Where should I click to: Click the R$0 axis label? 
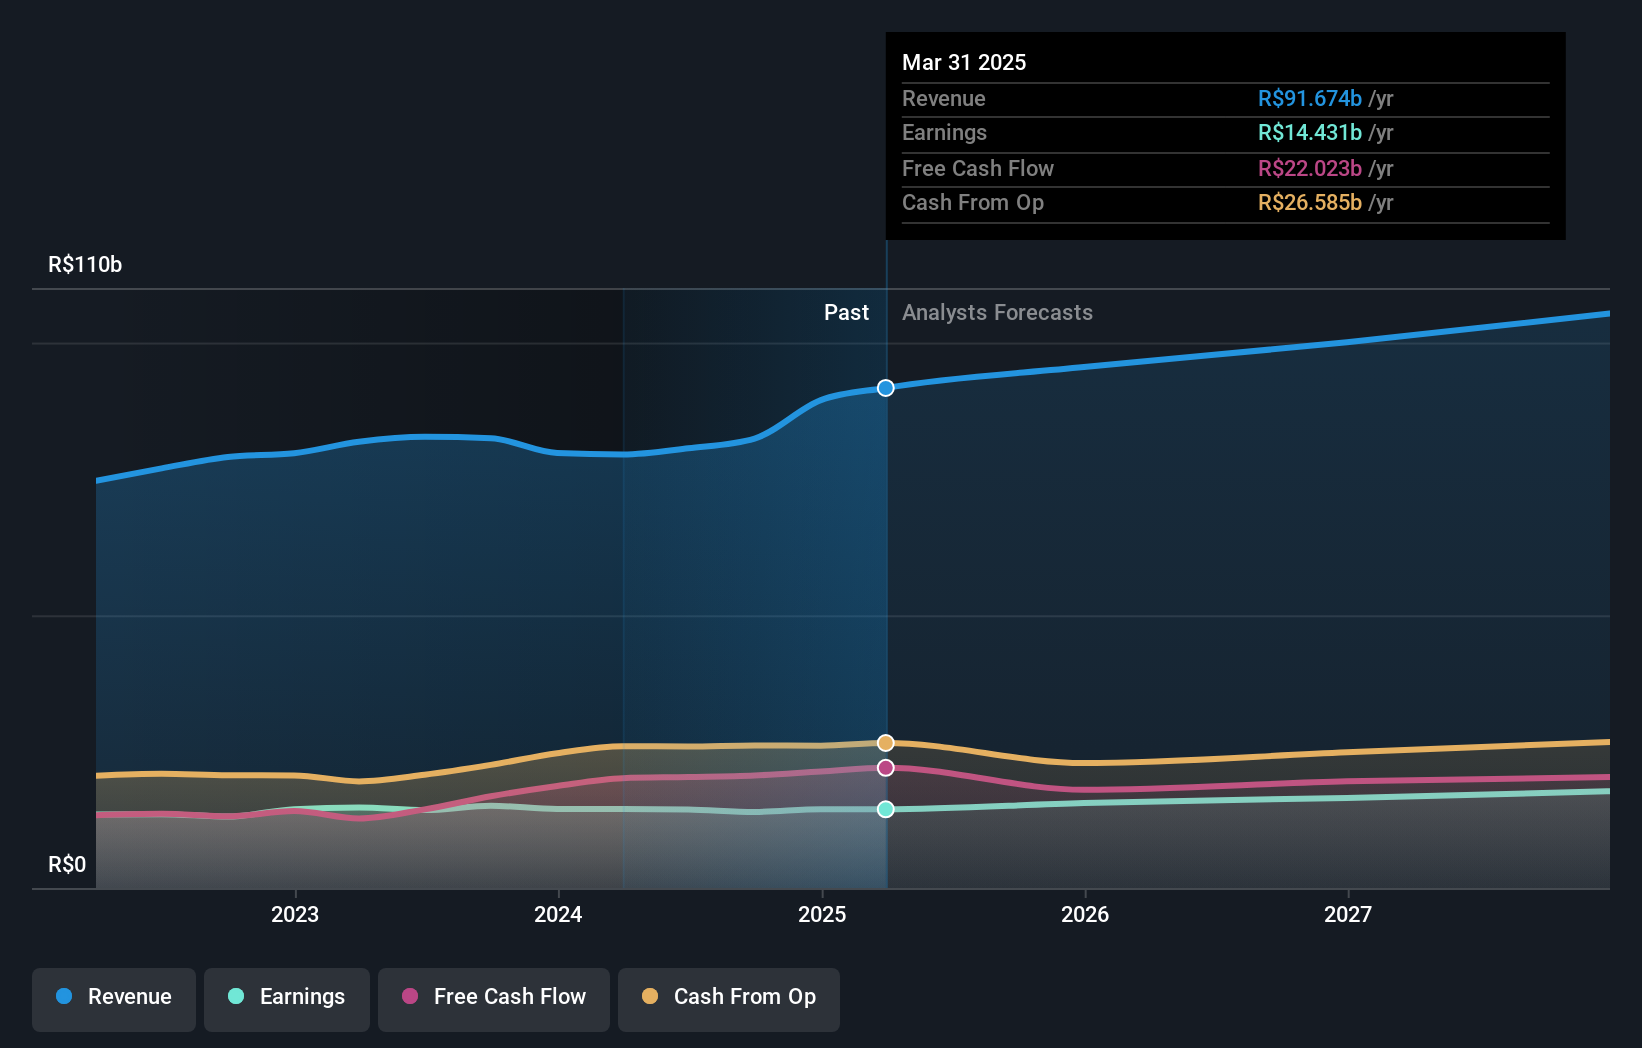click(67, 864)
